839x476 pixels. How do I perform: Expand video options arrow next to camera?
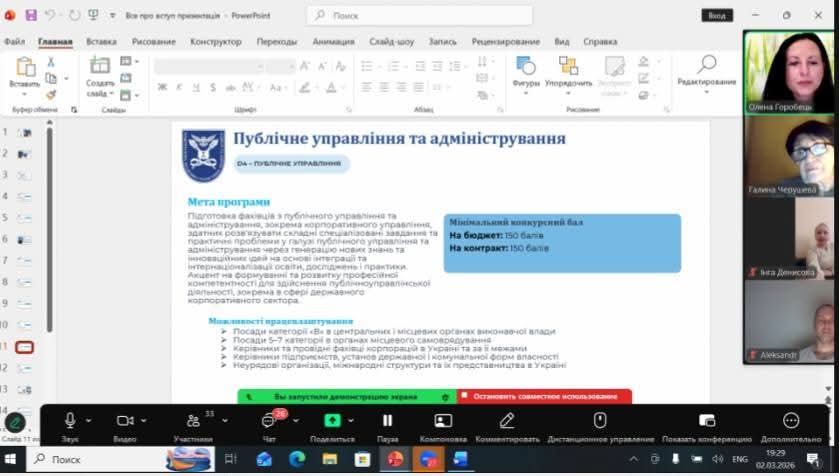point(145,421)
